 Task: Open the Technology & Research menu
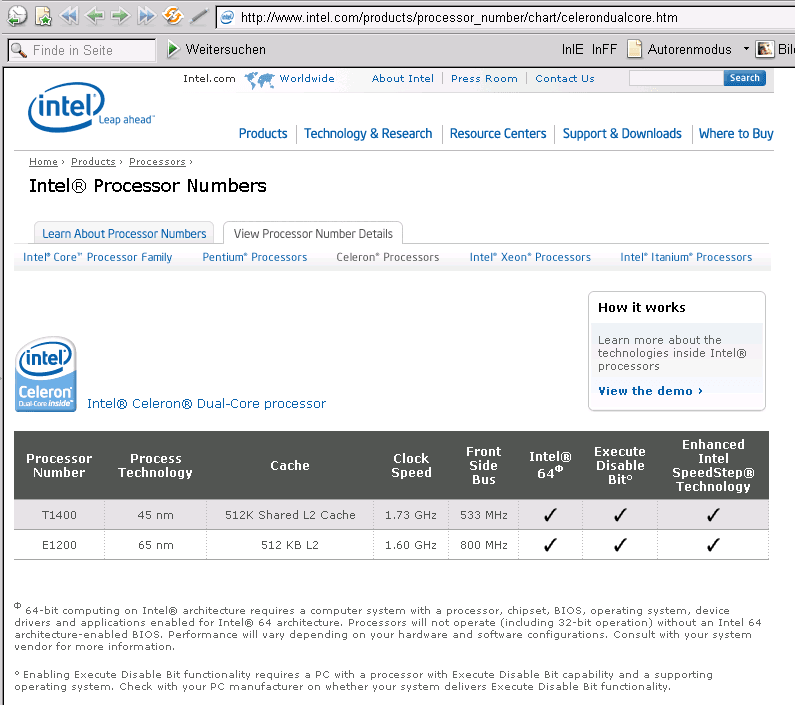(x=368, y=133)
